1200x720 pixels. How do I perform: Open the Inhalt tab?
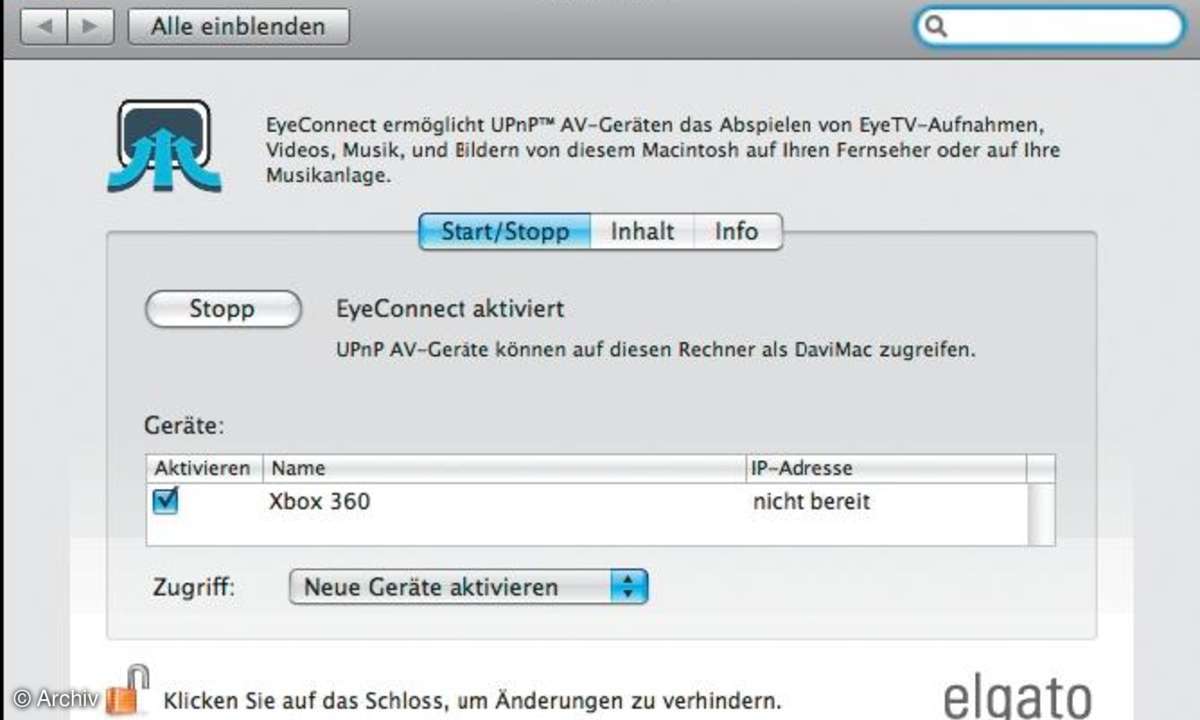(642, 232)
